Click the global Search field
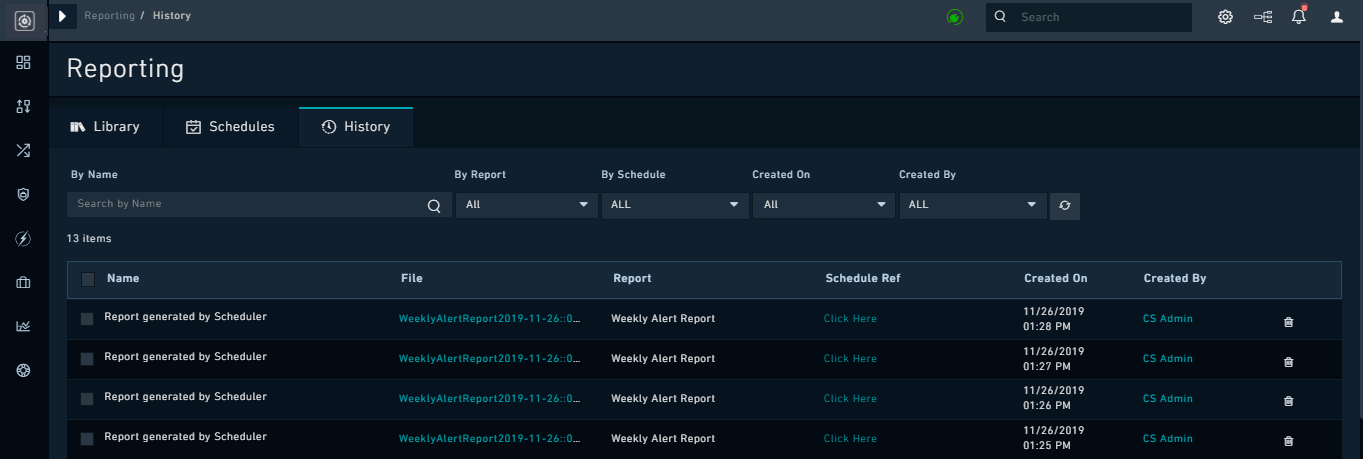The image size is (1363, 459). pos(1088,17)
